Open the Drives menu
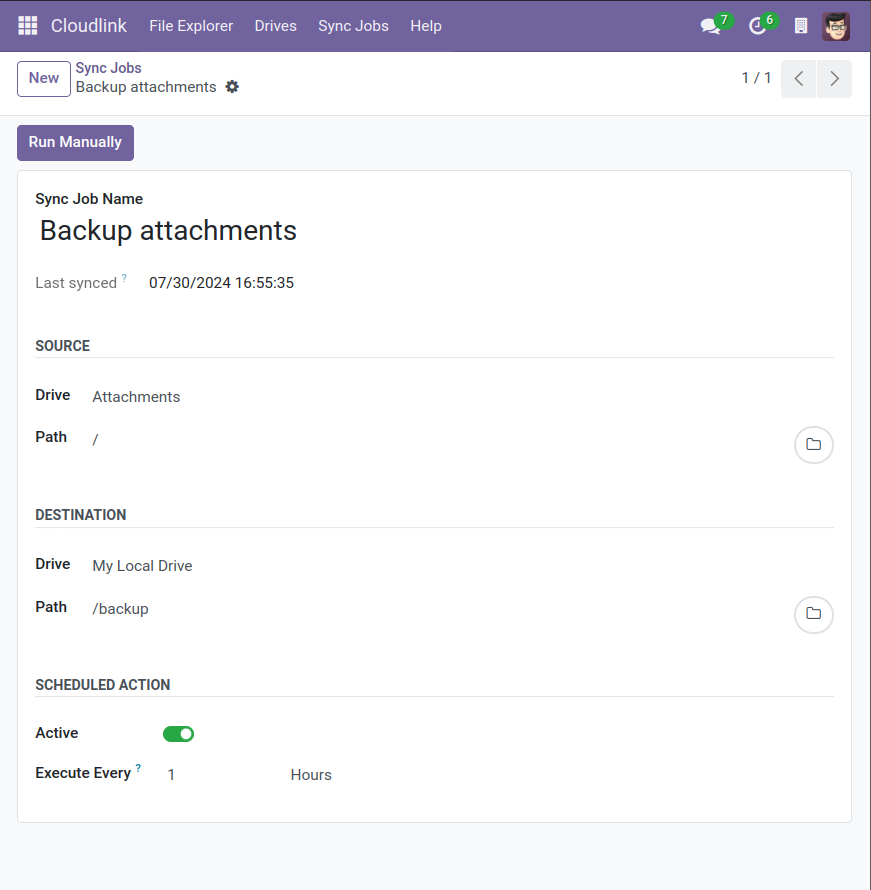 pyautogui.click(x=275, y=26)
